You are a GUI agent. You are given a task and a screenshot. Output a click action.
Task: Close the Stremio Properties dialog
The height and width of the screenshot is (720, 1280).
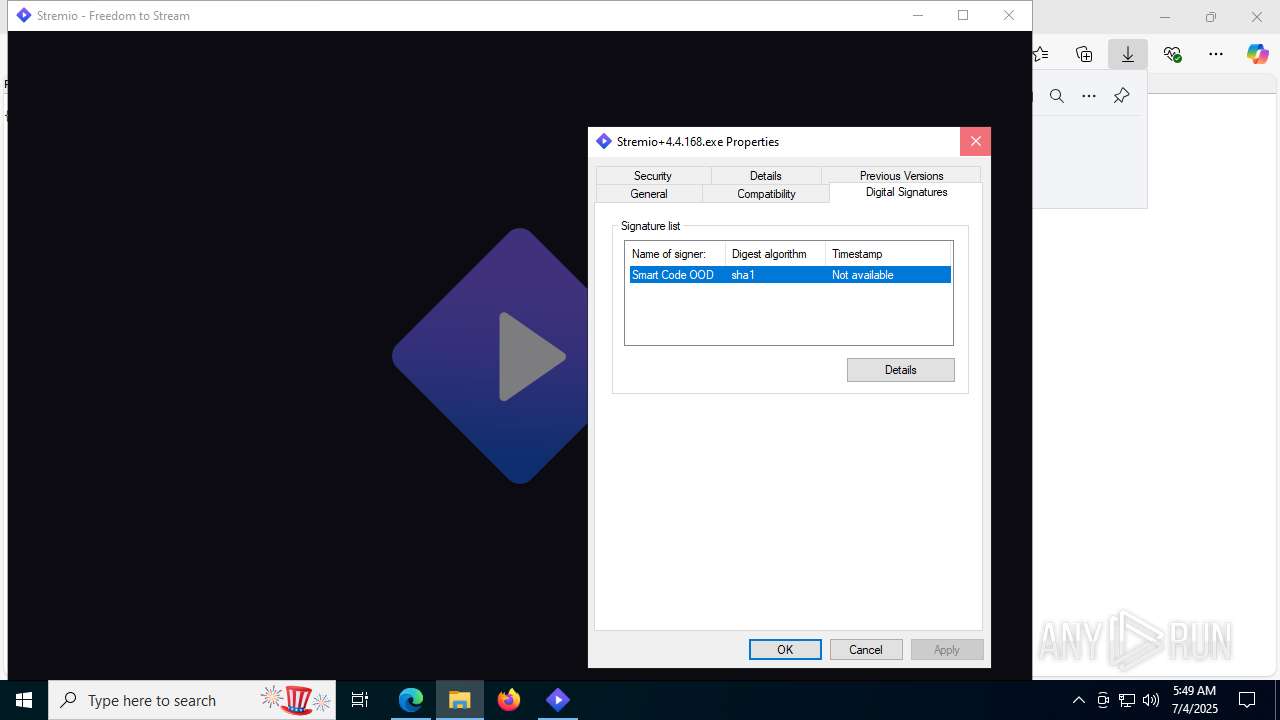point(975,141)
